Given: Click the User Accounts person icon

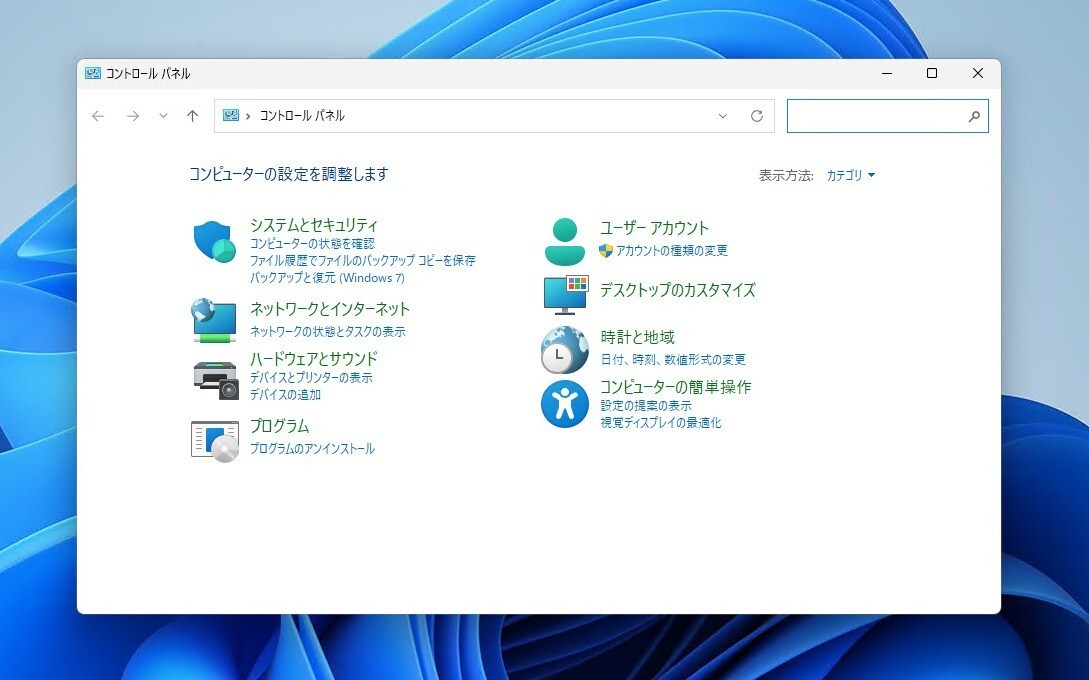Looking at the screenshot, I should (565, 241).
